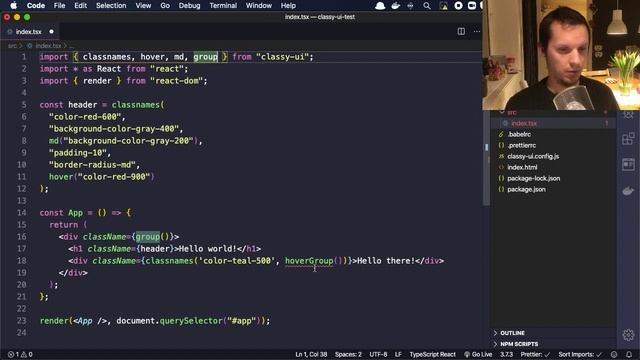Open package.json in the explorer
Screen dimensions: 640x360
pyautogui.click(x=527, y=189)
